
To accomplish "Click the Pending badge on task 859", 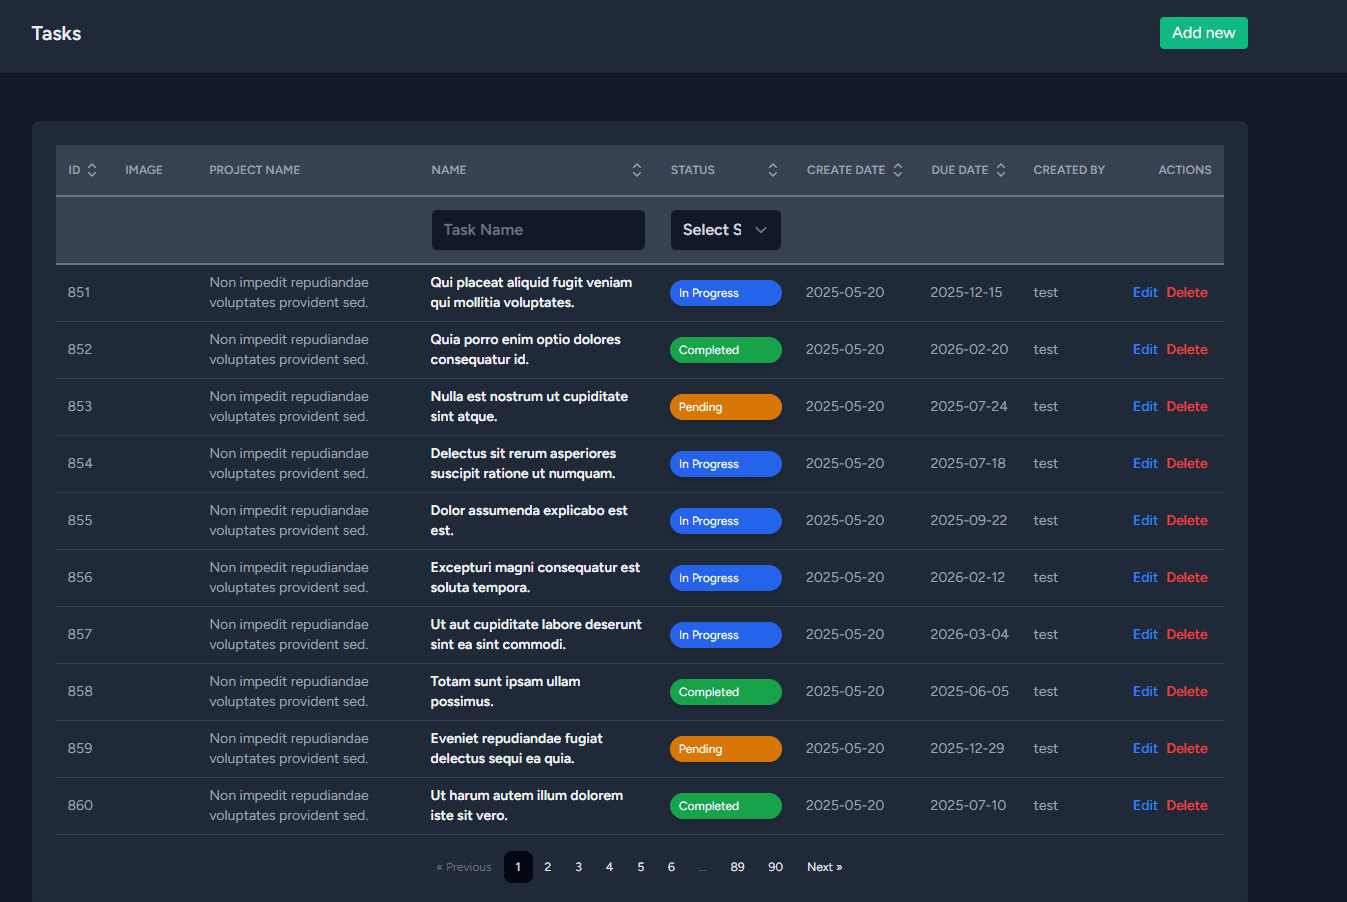I will click(726, 748).
